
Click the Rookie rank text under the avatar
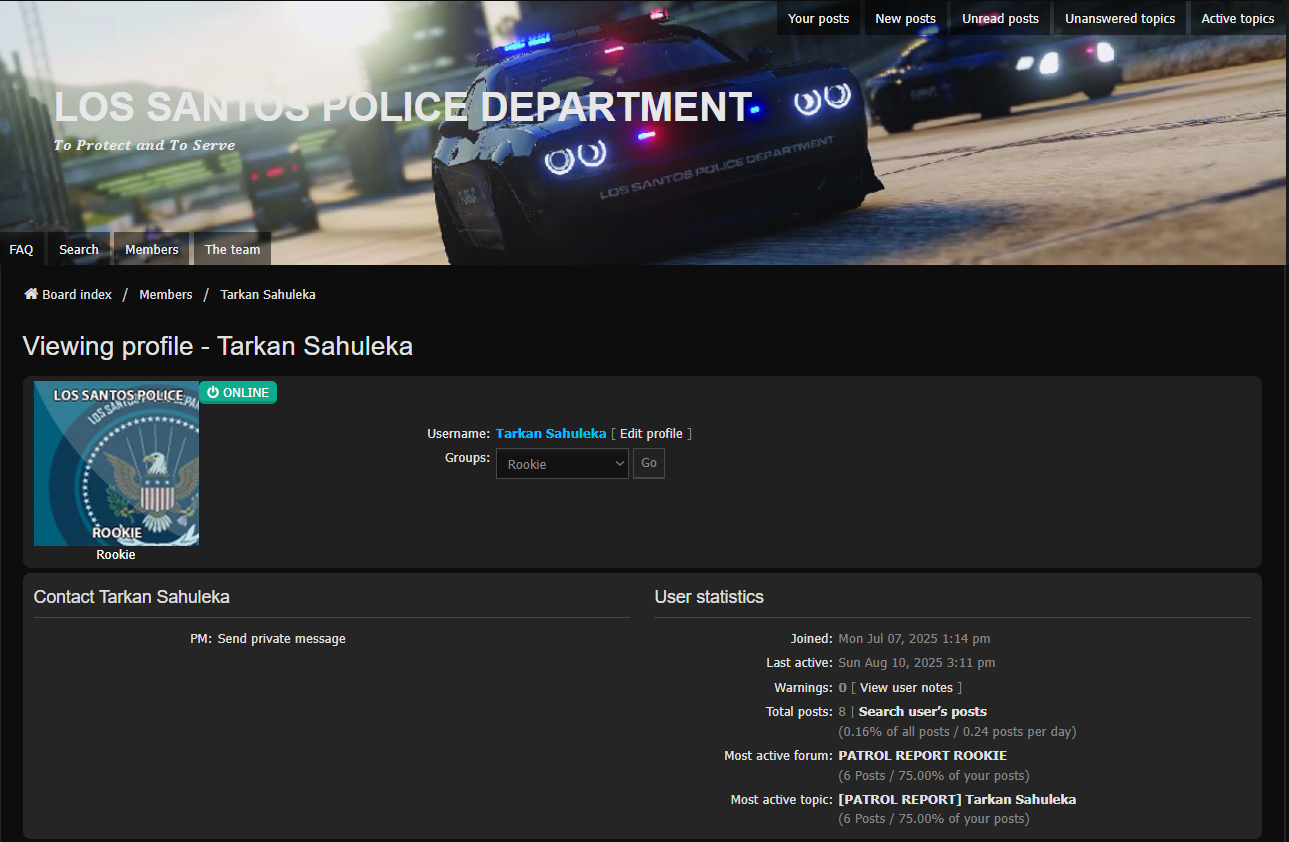[x=116, y=554]
